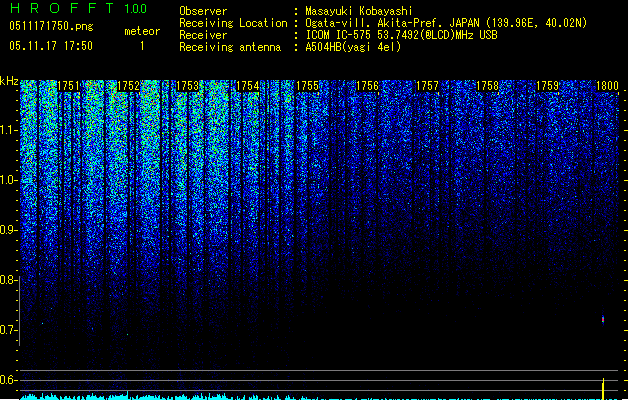Click the 1752 time marker
The image size is (629, 400).
click(128, 86)
